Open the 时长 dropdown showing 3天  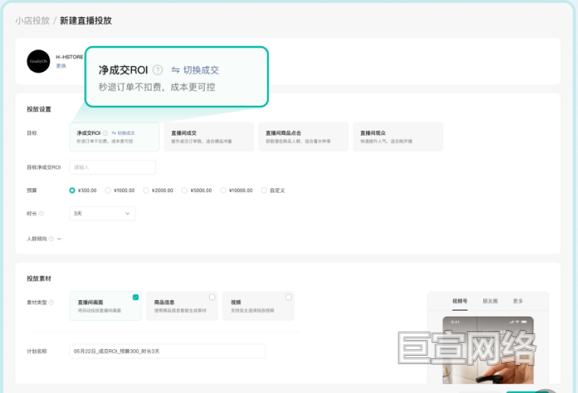[x=102, y=213]
